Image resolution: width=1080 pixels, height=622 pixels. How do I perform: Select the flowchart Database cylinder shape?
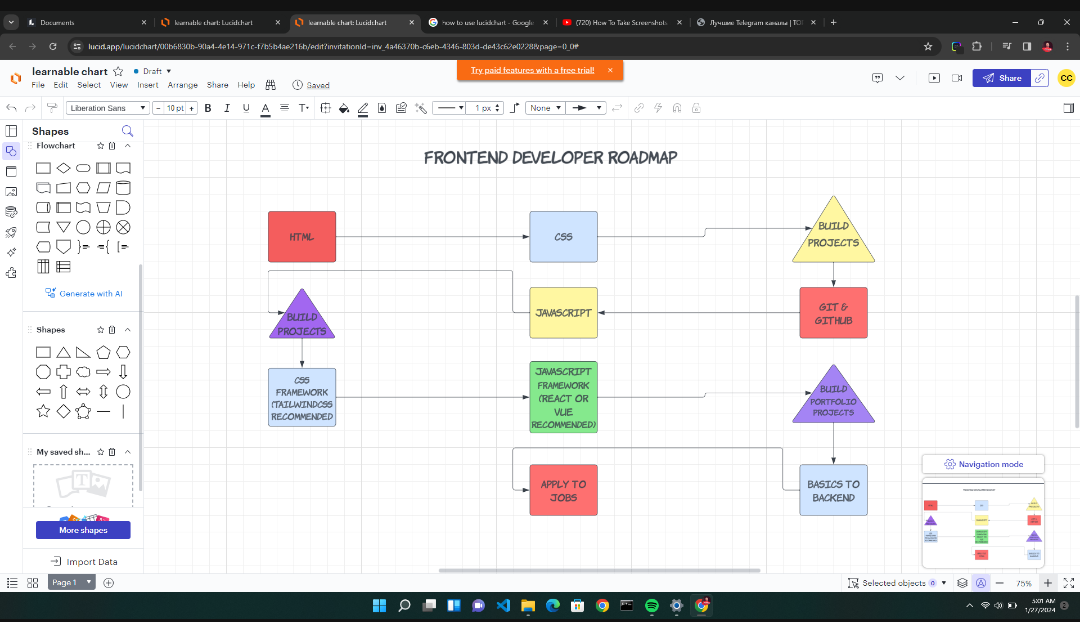pyautogui.click(x=123, y=188)
